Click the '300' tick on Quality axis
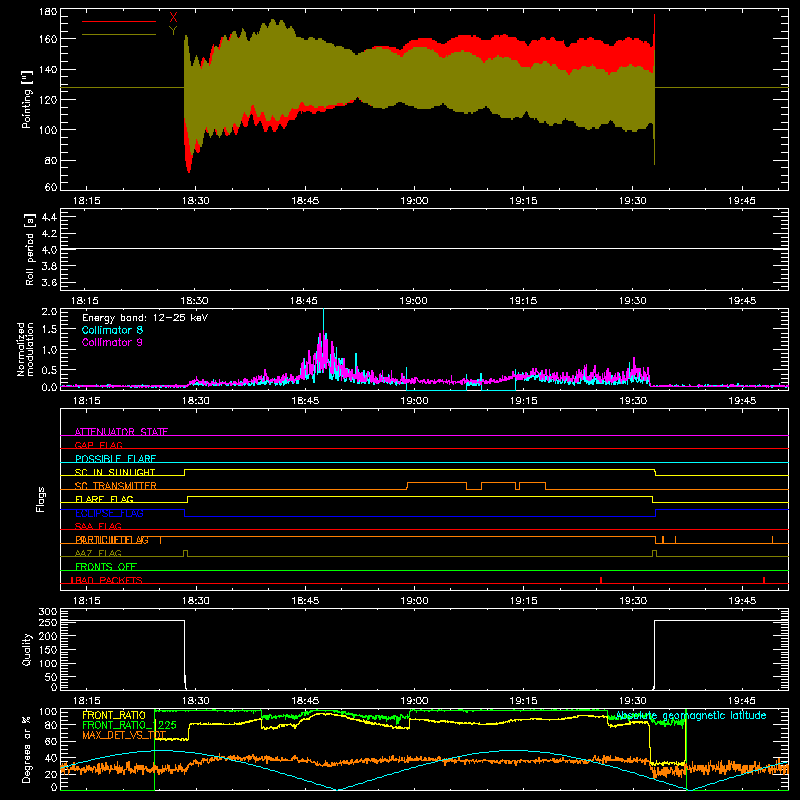Viewport: 800px width, 800px height. [48, 612]
